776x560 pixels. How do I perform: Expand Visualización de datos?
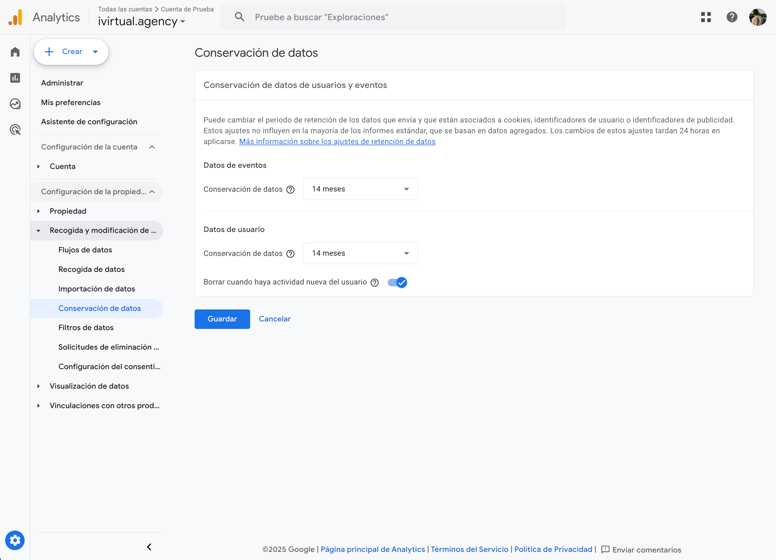pyautogui.click(x=39, y=386)
